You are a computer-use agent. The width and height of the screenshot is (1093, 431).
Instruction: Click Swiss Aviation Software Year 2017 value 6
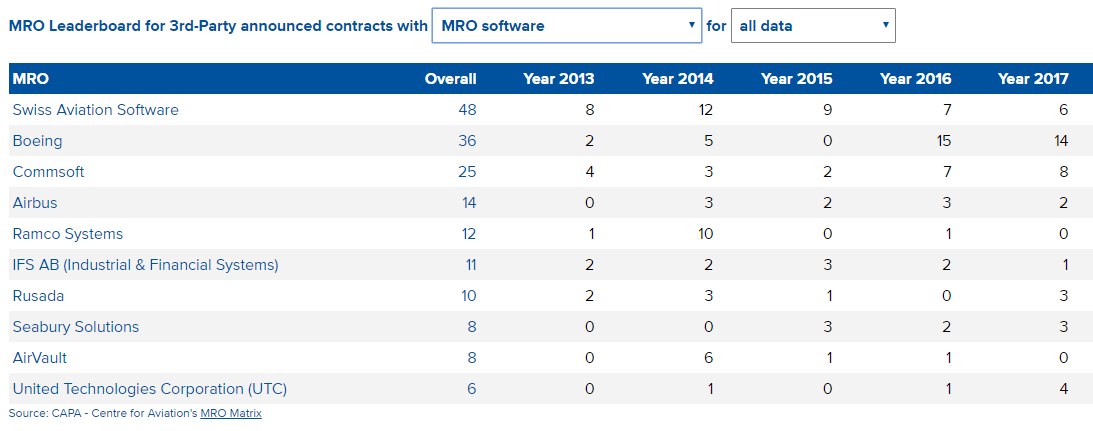(1064, 109)
